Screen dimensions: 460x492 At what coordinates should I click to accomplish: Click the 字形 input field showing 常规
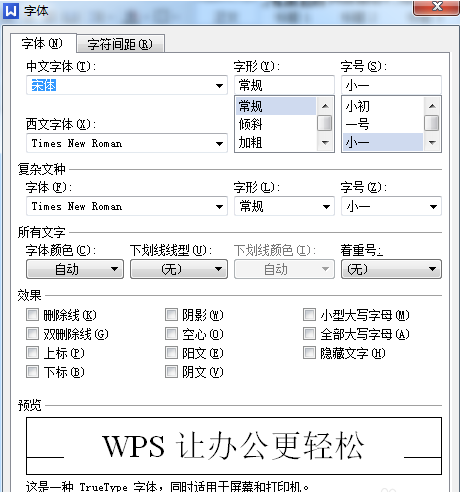[284, 85]
